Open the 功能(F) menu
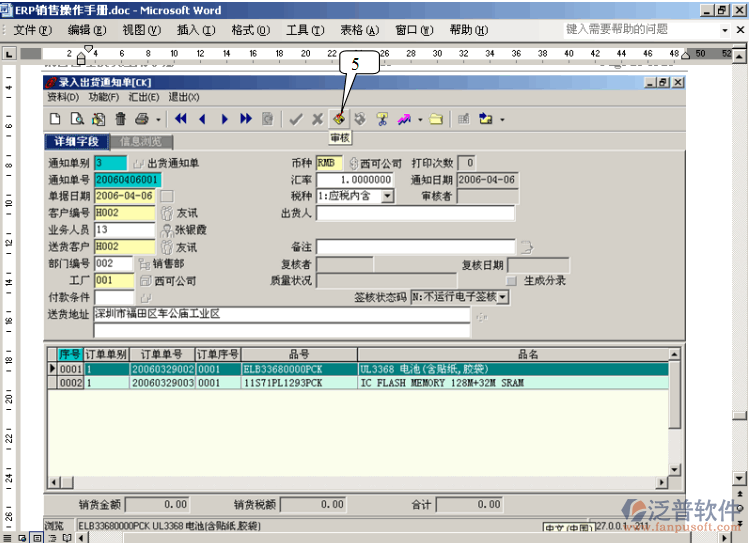 point(103,97)
